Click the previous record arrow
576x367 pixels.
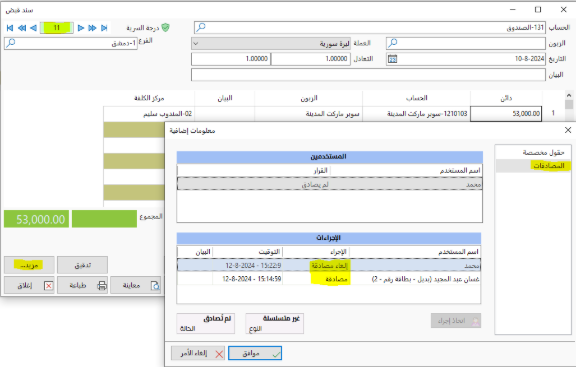click(x=33, y=28)
